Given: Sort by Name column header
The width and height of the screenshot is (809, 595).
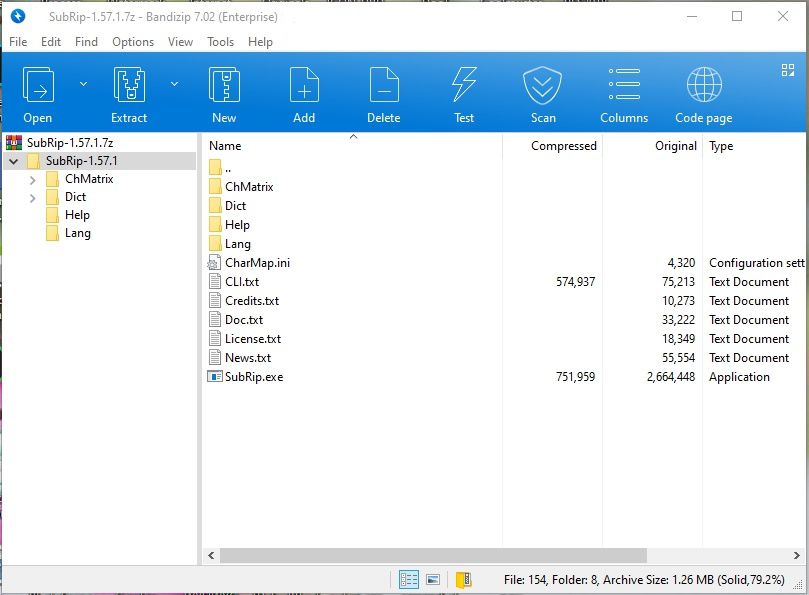Looking at the screenshot, I should click(x=225, y=146).
